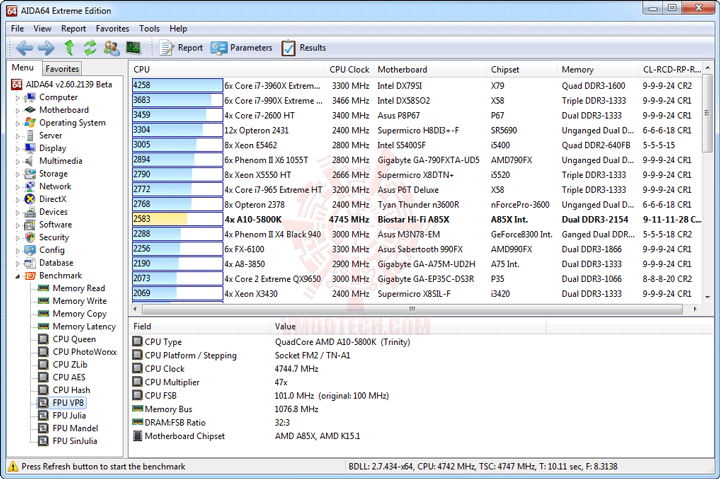Select the 4x A10-5800K result row
The height and width of the screenshot is (479, 720).
click(417, 220)
